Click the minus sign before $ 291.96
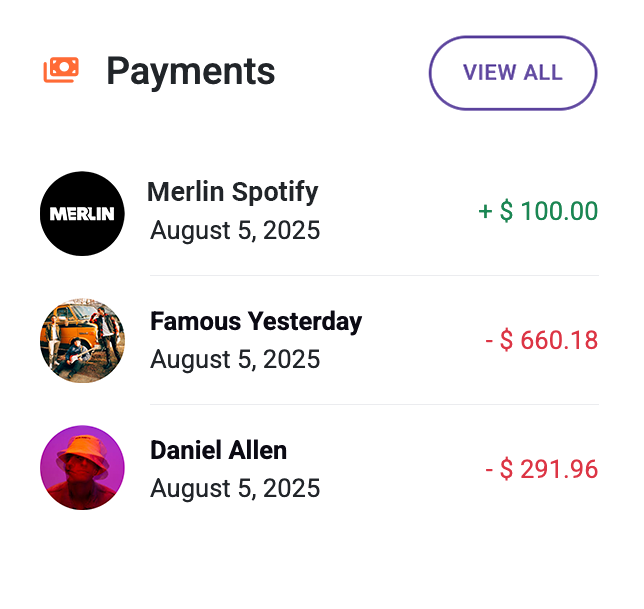The image size is (644, 609). pos(489,469)
